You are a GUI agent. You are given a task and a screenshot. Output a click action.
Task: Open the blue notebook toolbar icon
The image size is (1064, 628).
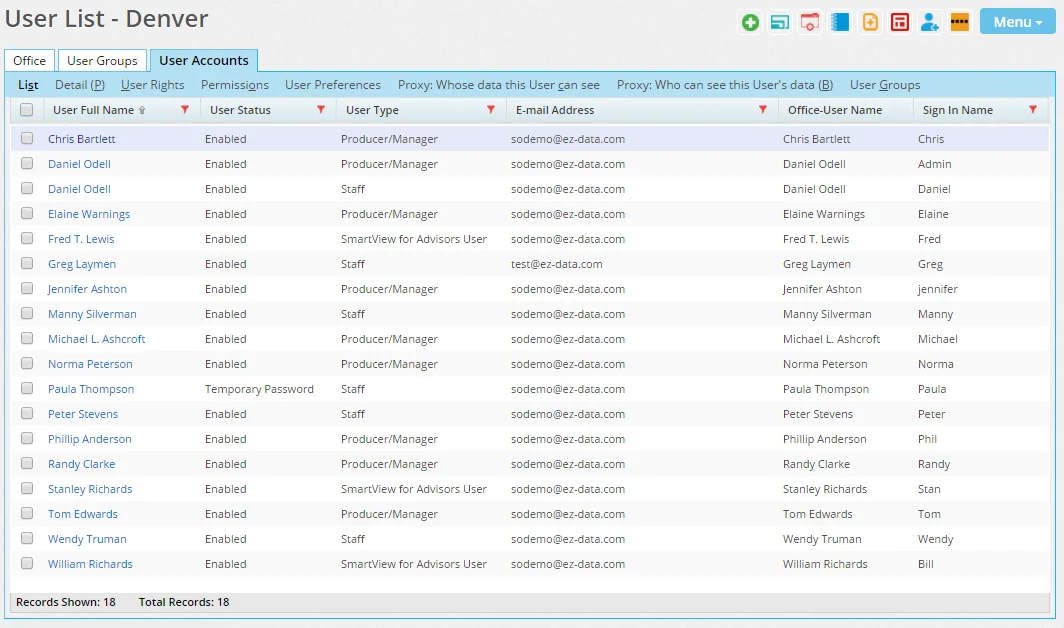click(x=840, y=22)
